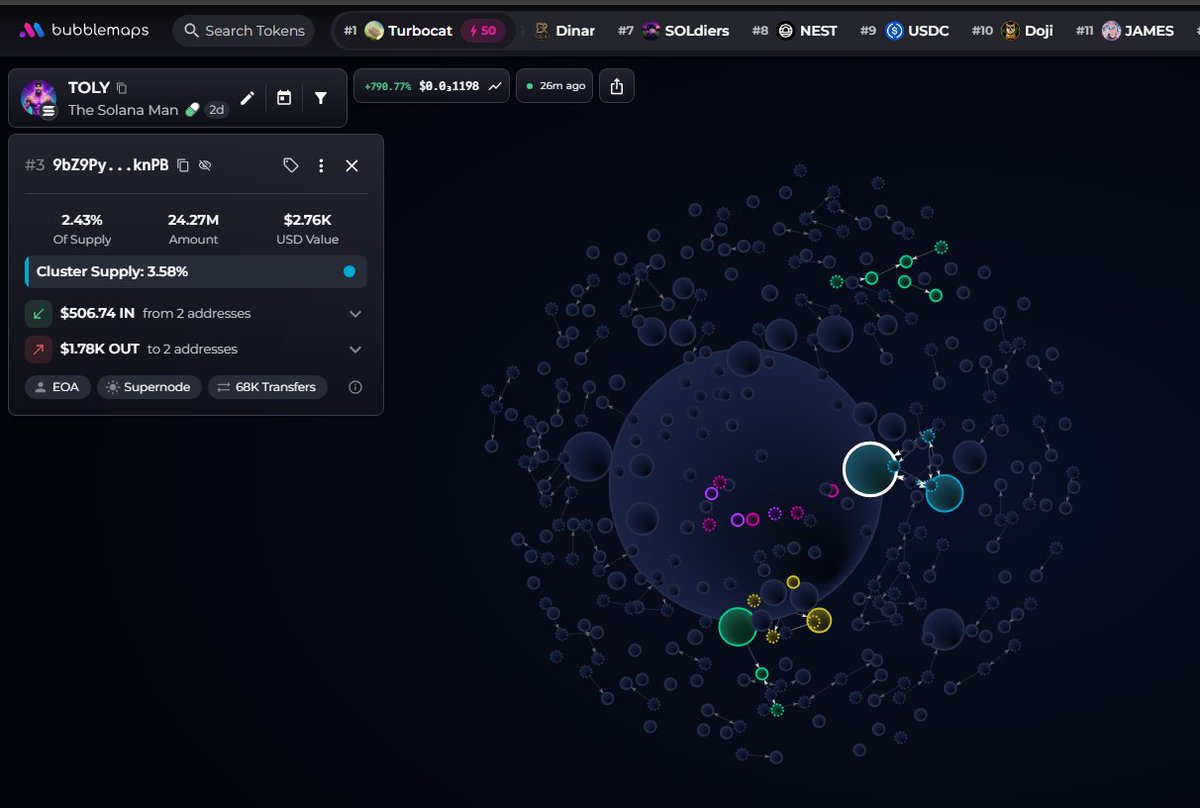Copy wallet address 9bZ9Py...knPB
The image size is (1200, 808).
(183, 165)
